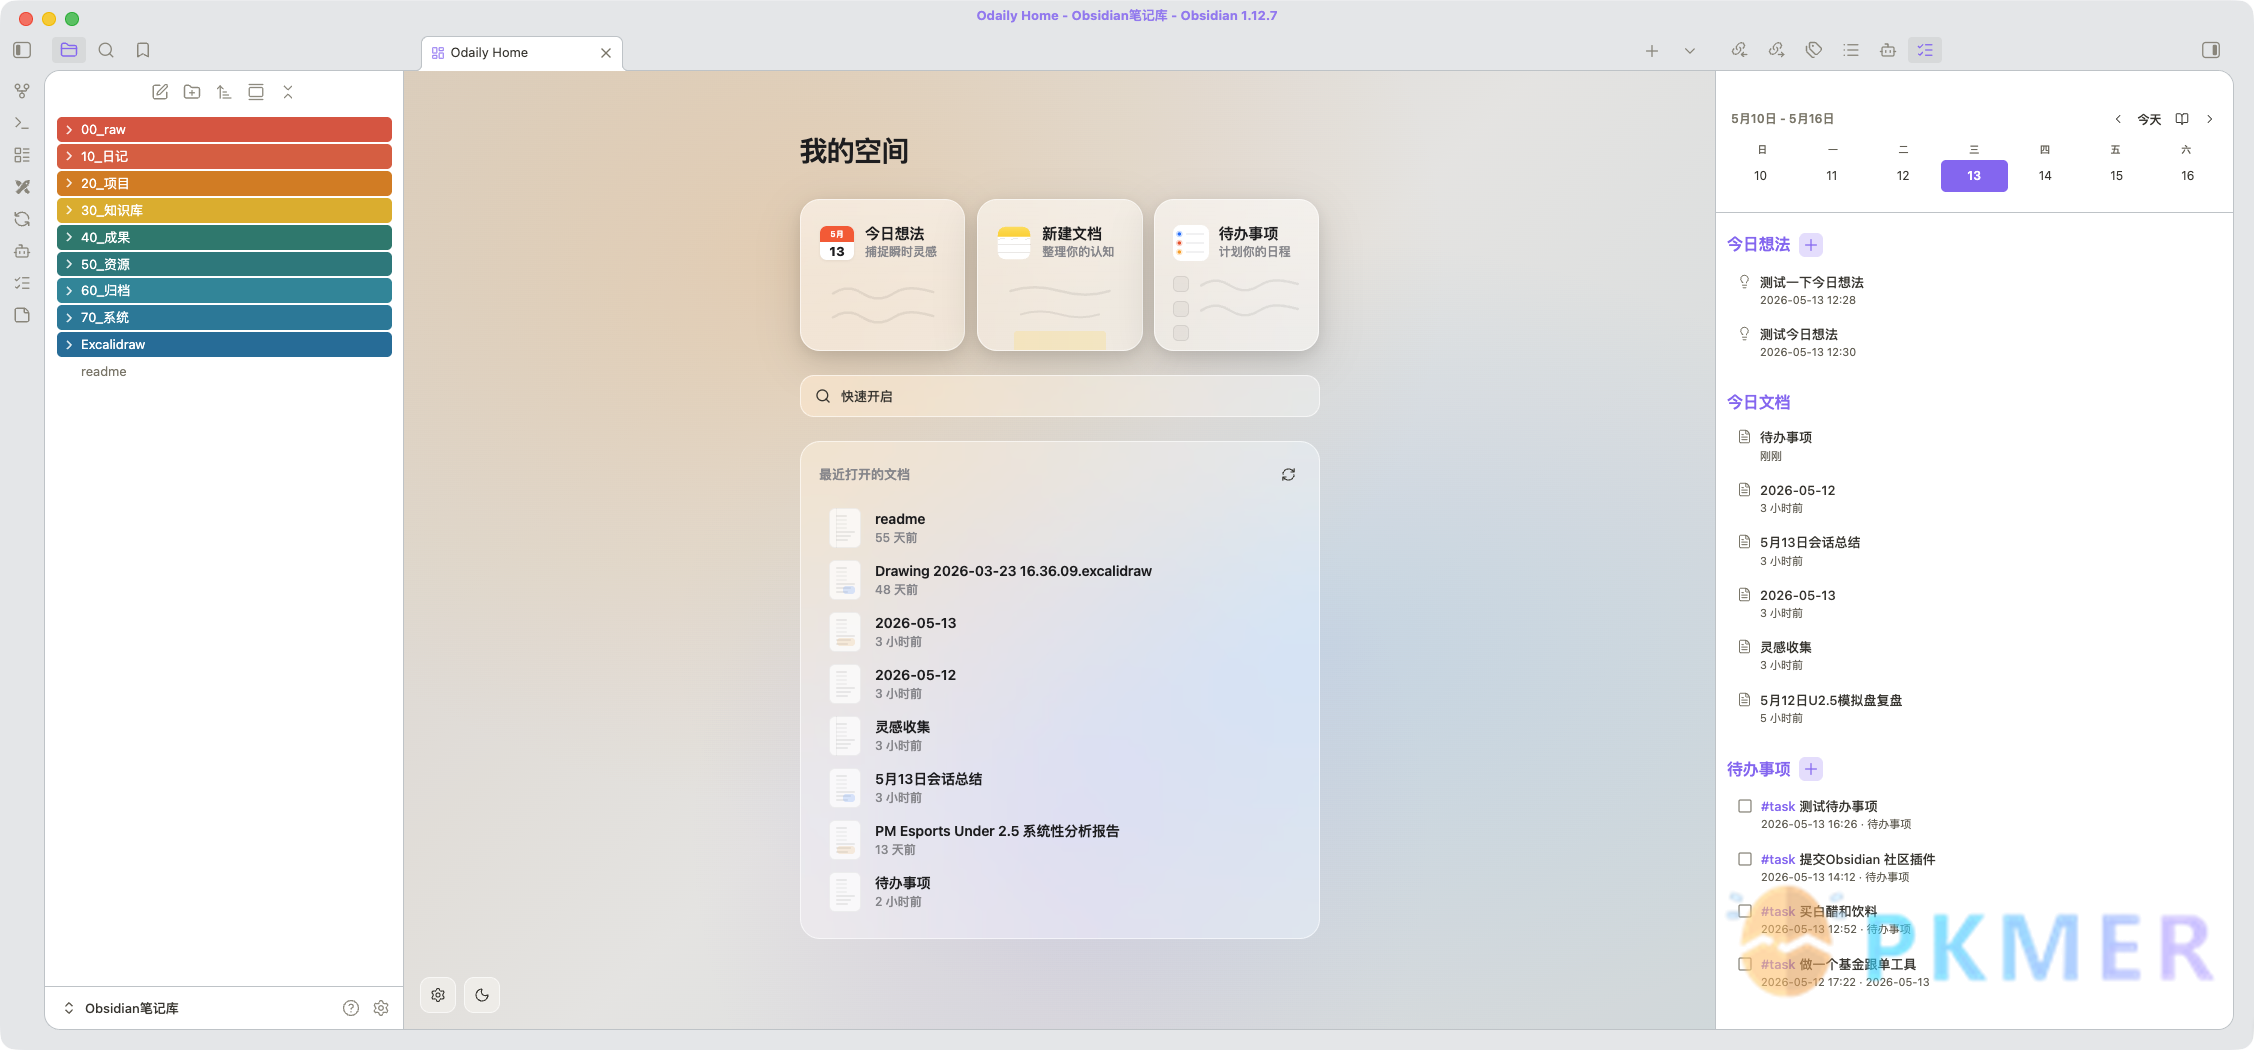Expand the 40_成果 folder
This screenshot has height=1050, width=2254.
pos(224,238)
